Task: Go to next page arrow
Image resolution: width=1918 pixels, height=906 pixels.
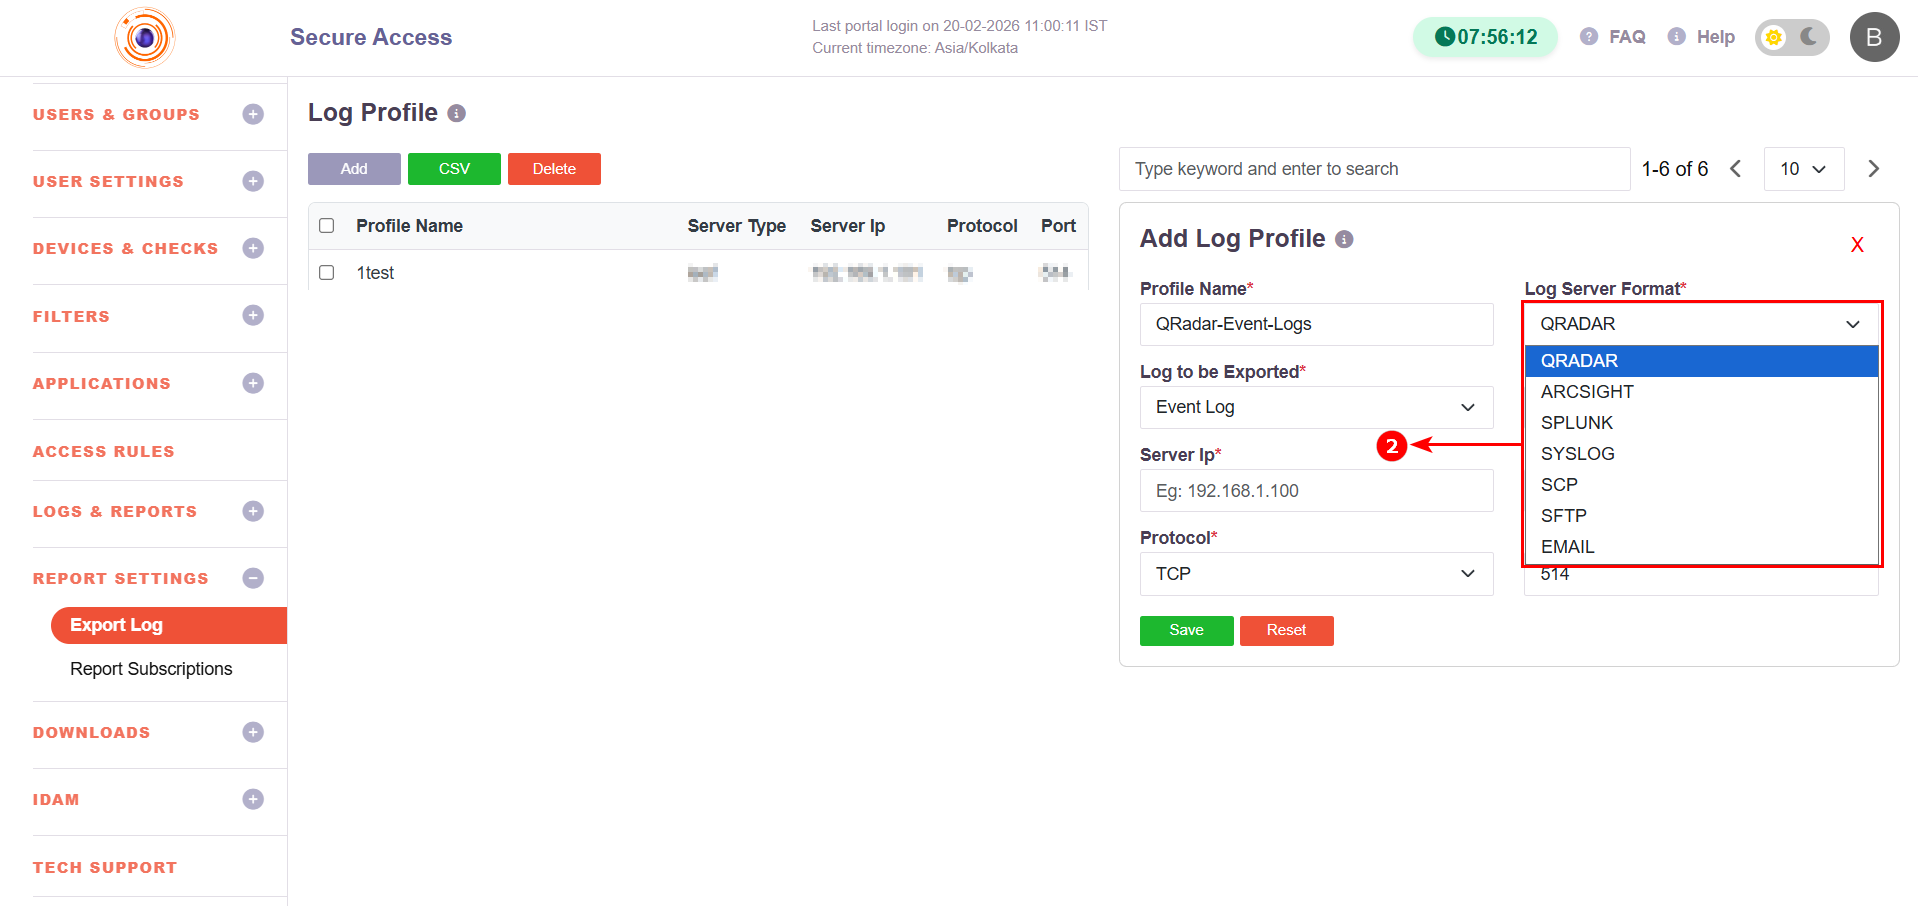Action: click(x=1873, y=169)
